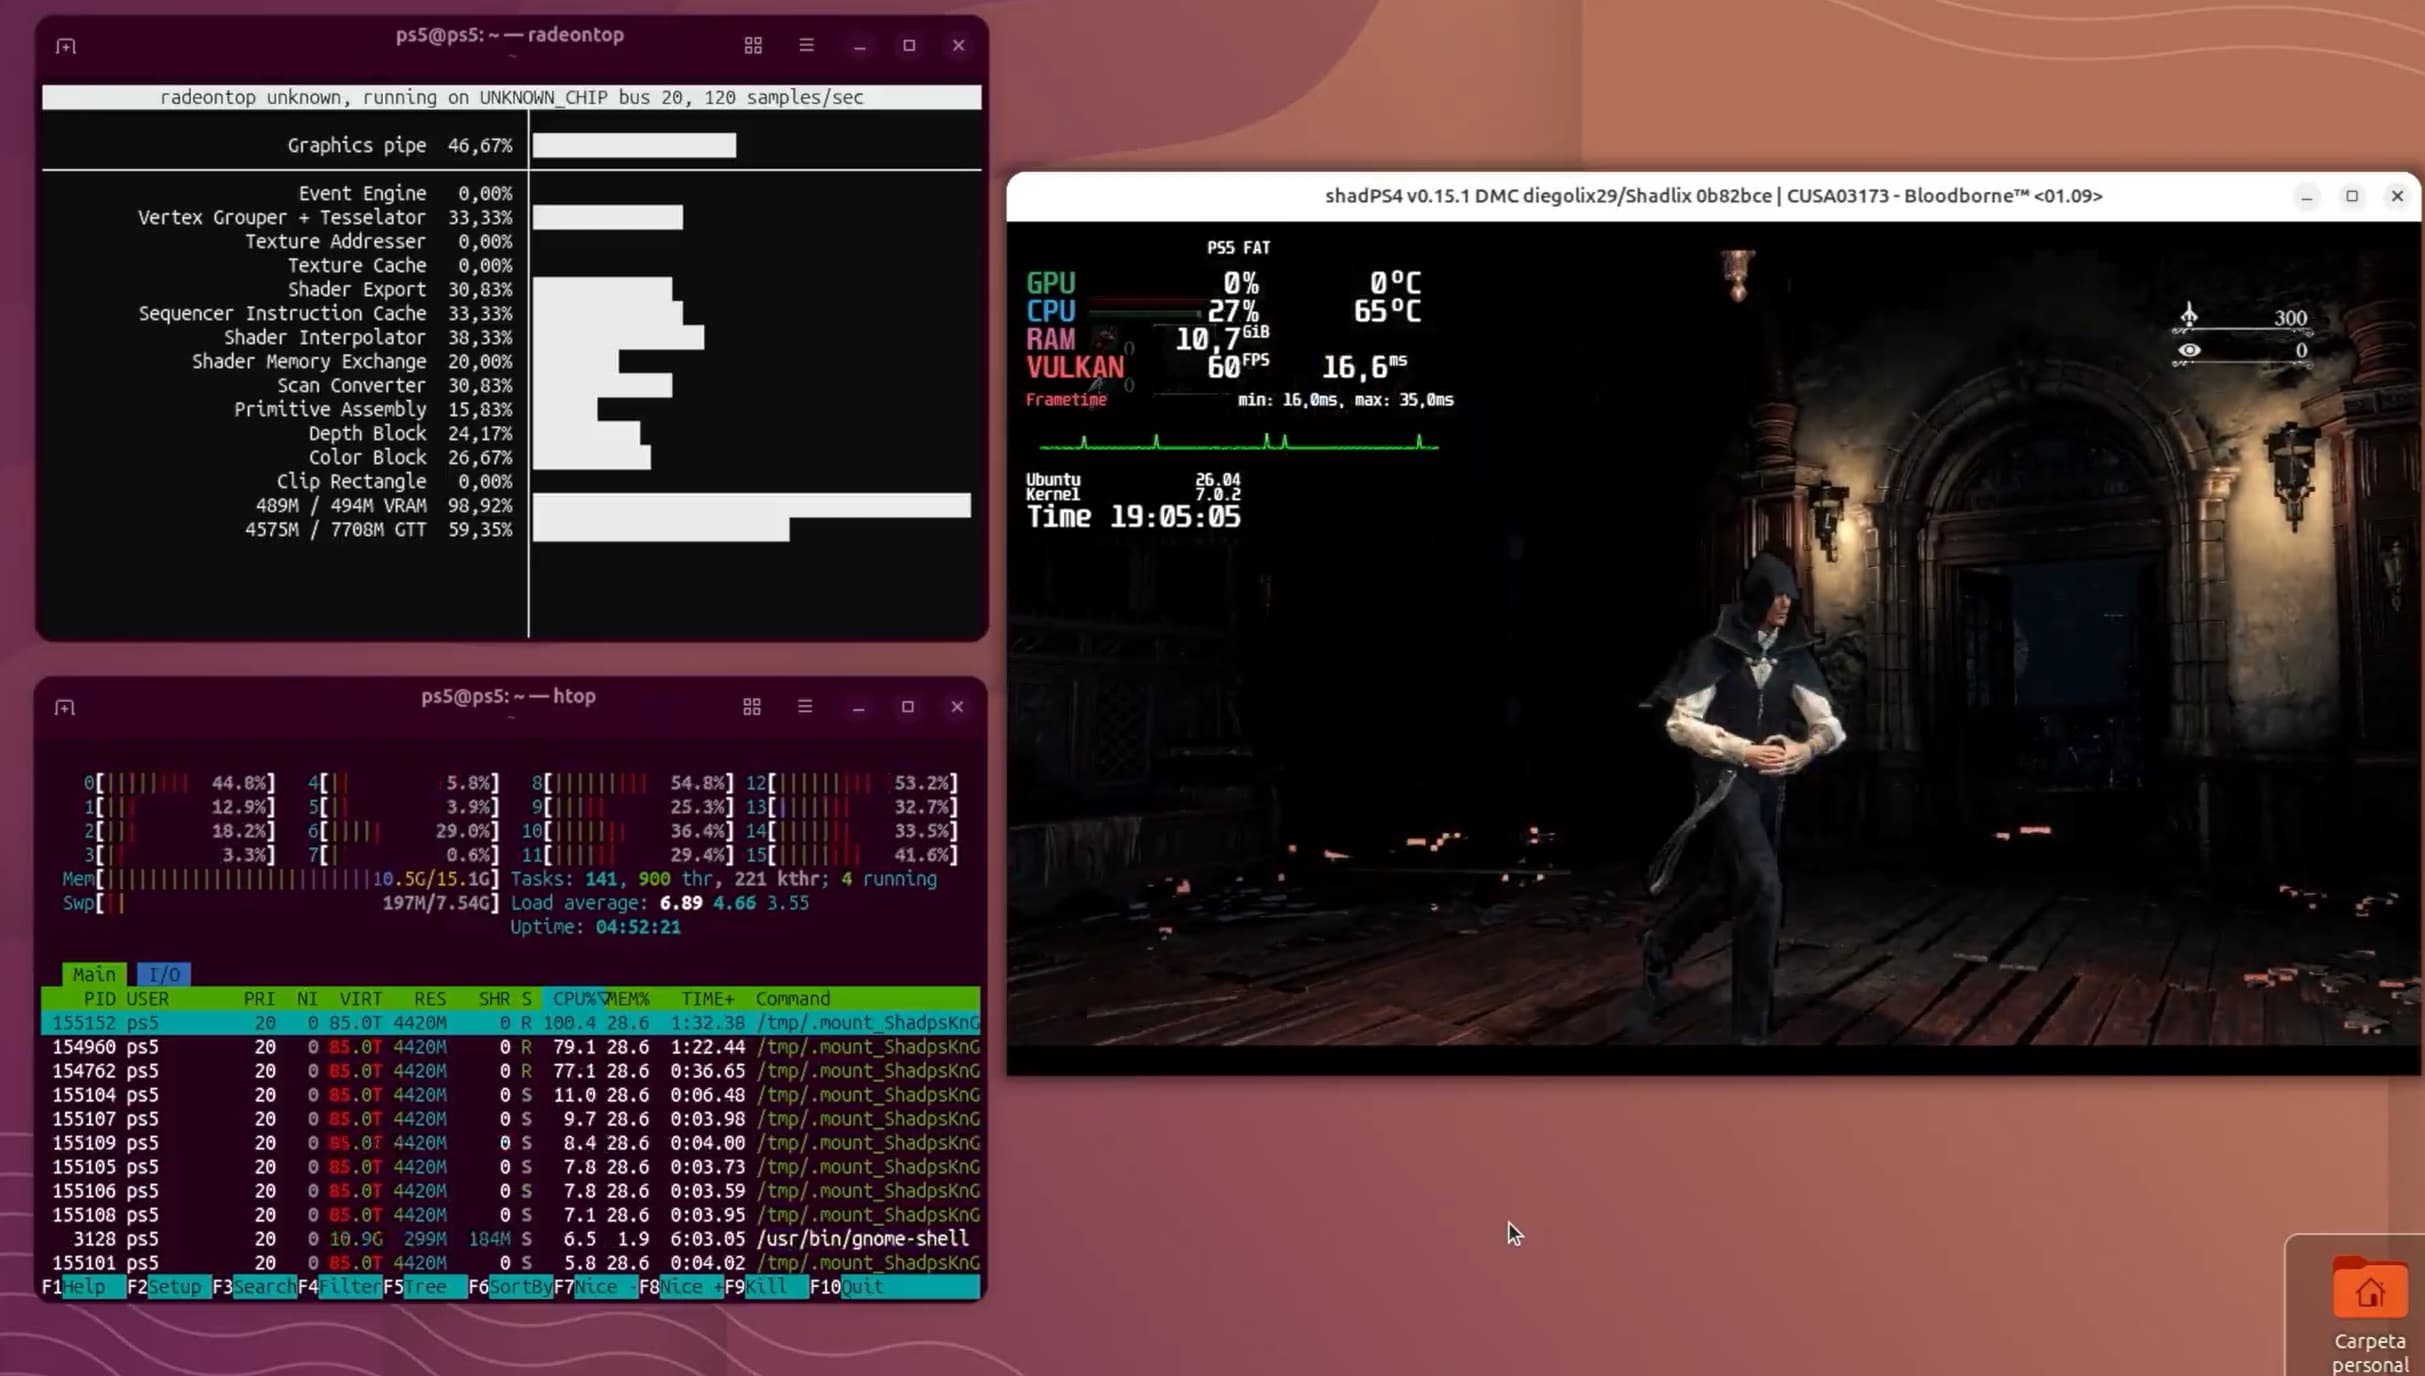
Task: Click the Mem meter bar in htop
Action: coord(280,879)
